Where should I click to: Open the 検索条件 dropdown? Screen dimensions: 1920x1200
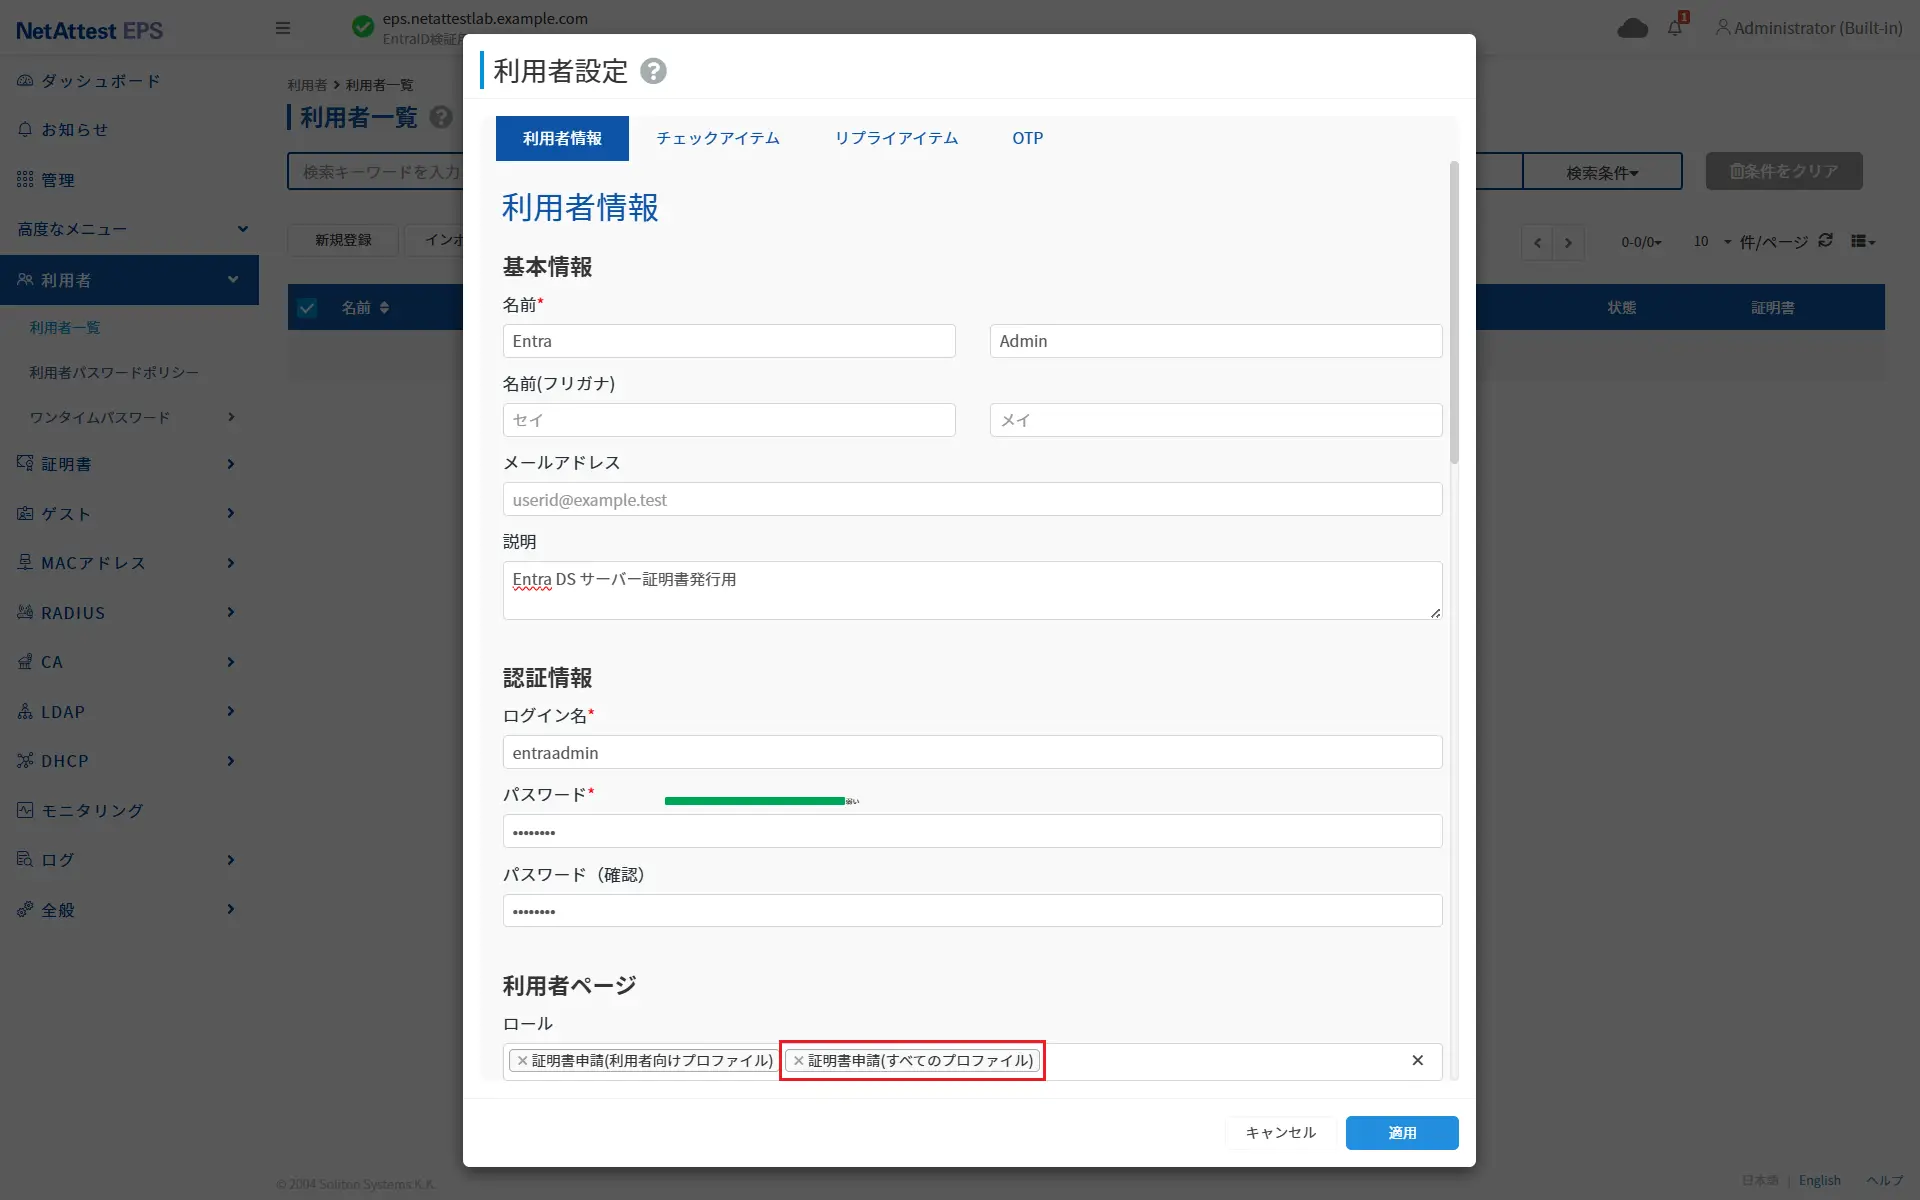tap(1602, 172)
